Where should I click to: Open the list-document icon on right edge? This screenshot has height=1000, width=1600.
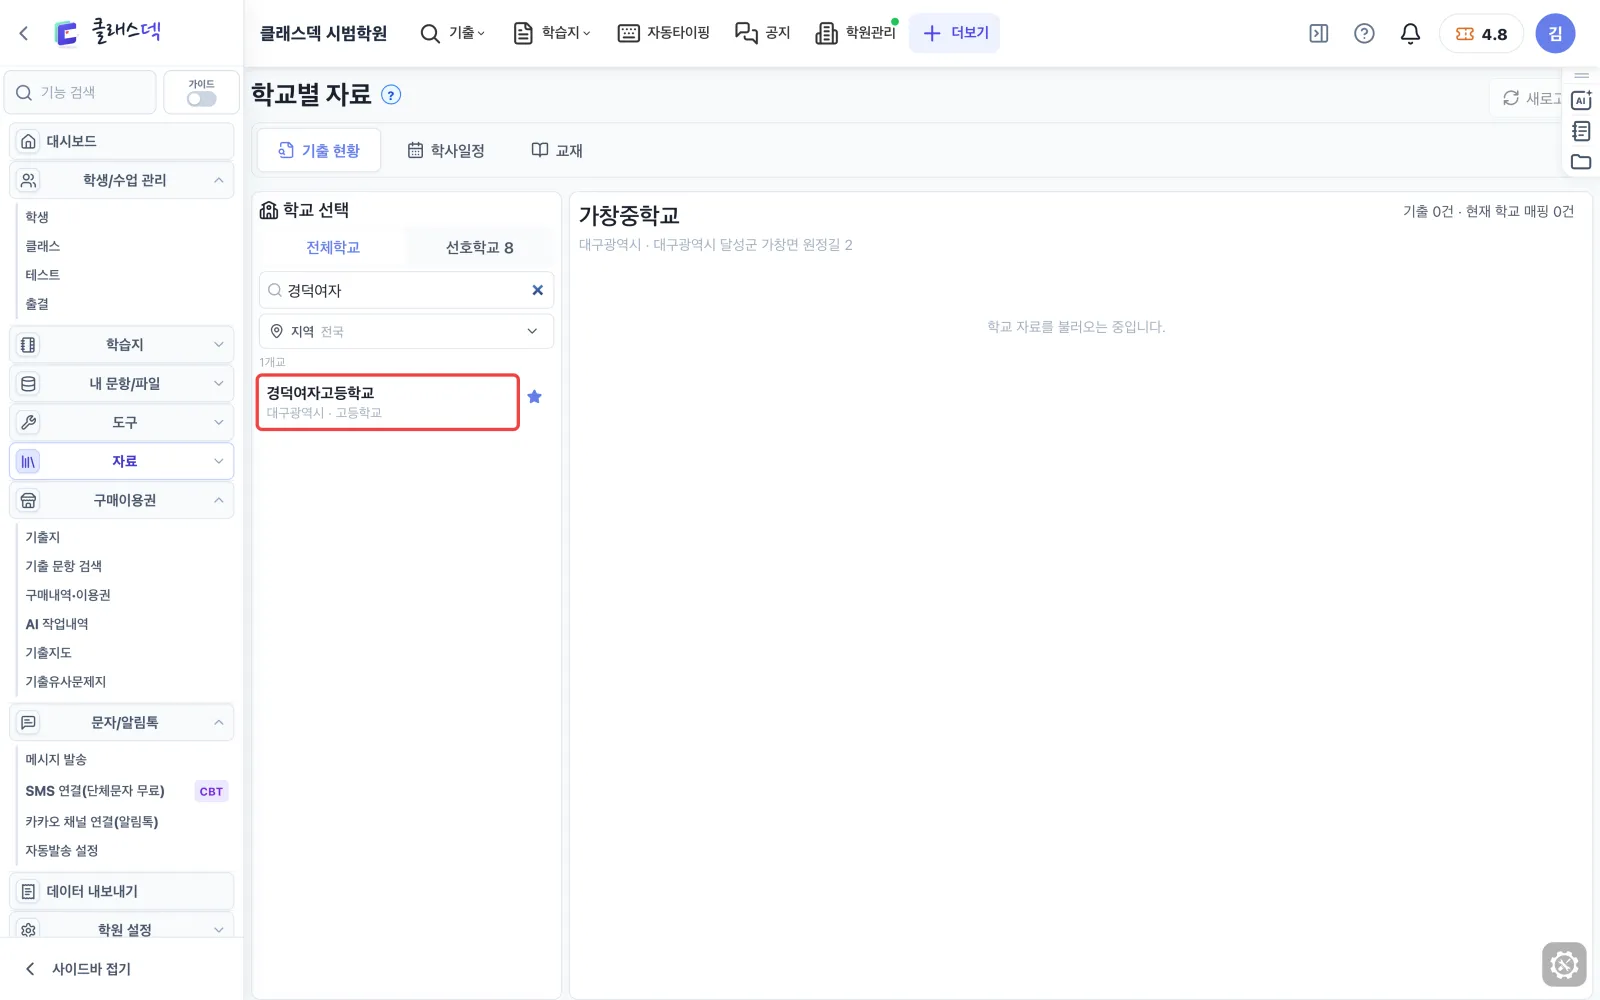click(1581, 131)
